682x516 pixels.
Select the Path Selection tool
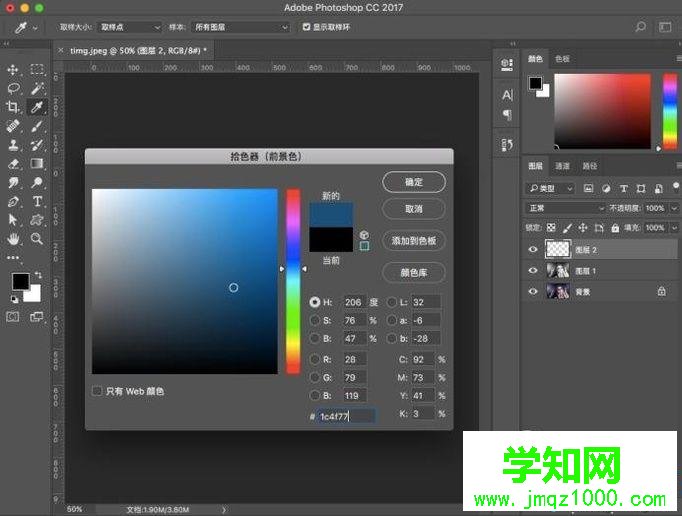(x=13, y=220)
